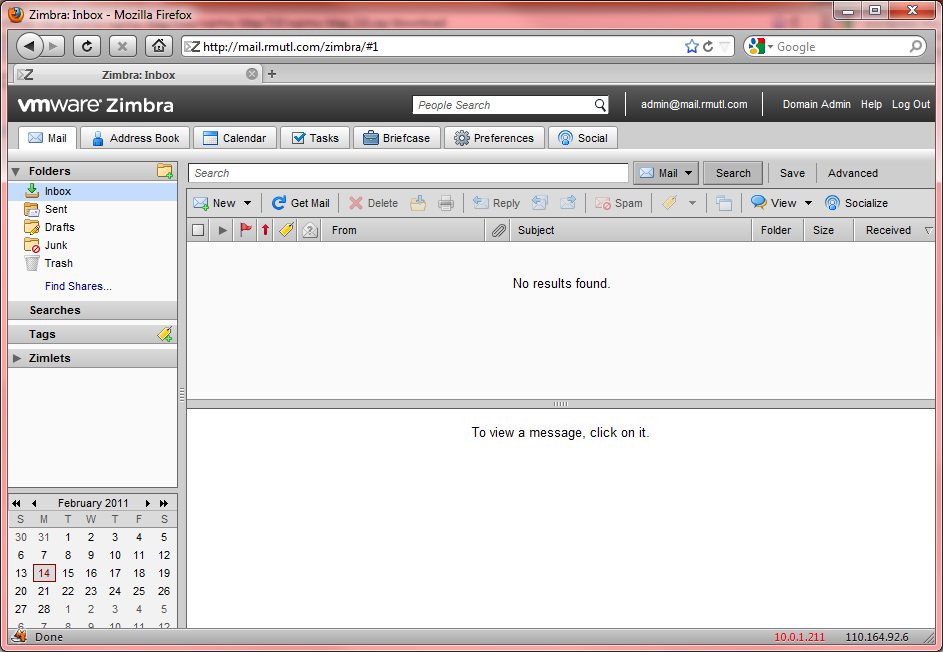Click the Move to folder icon
Screen dimensions: 943x652
pyautogui.click(x=723, y=203)
